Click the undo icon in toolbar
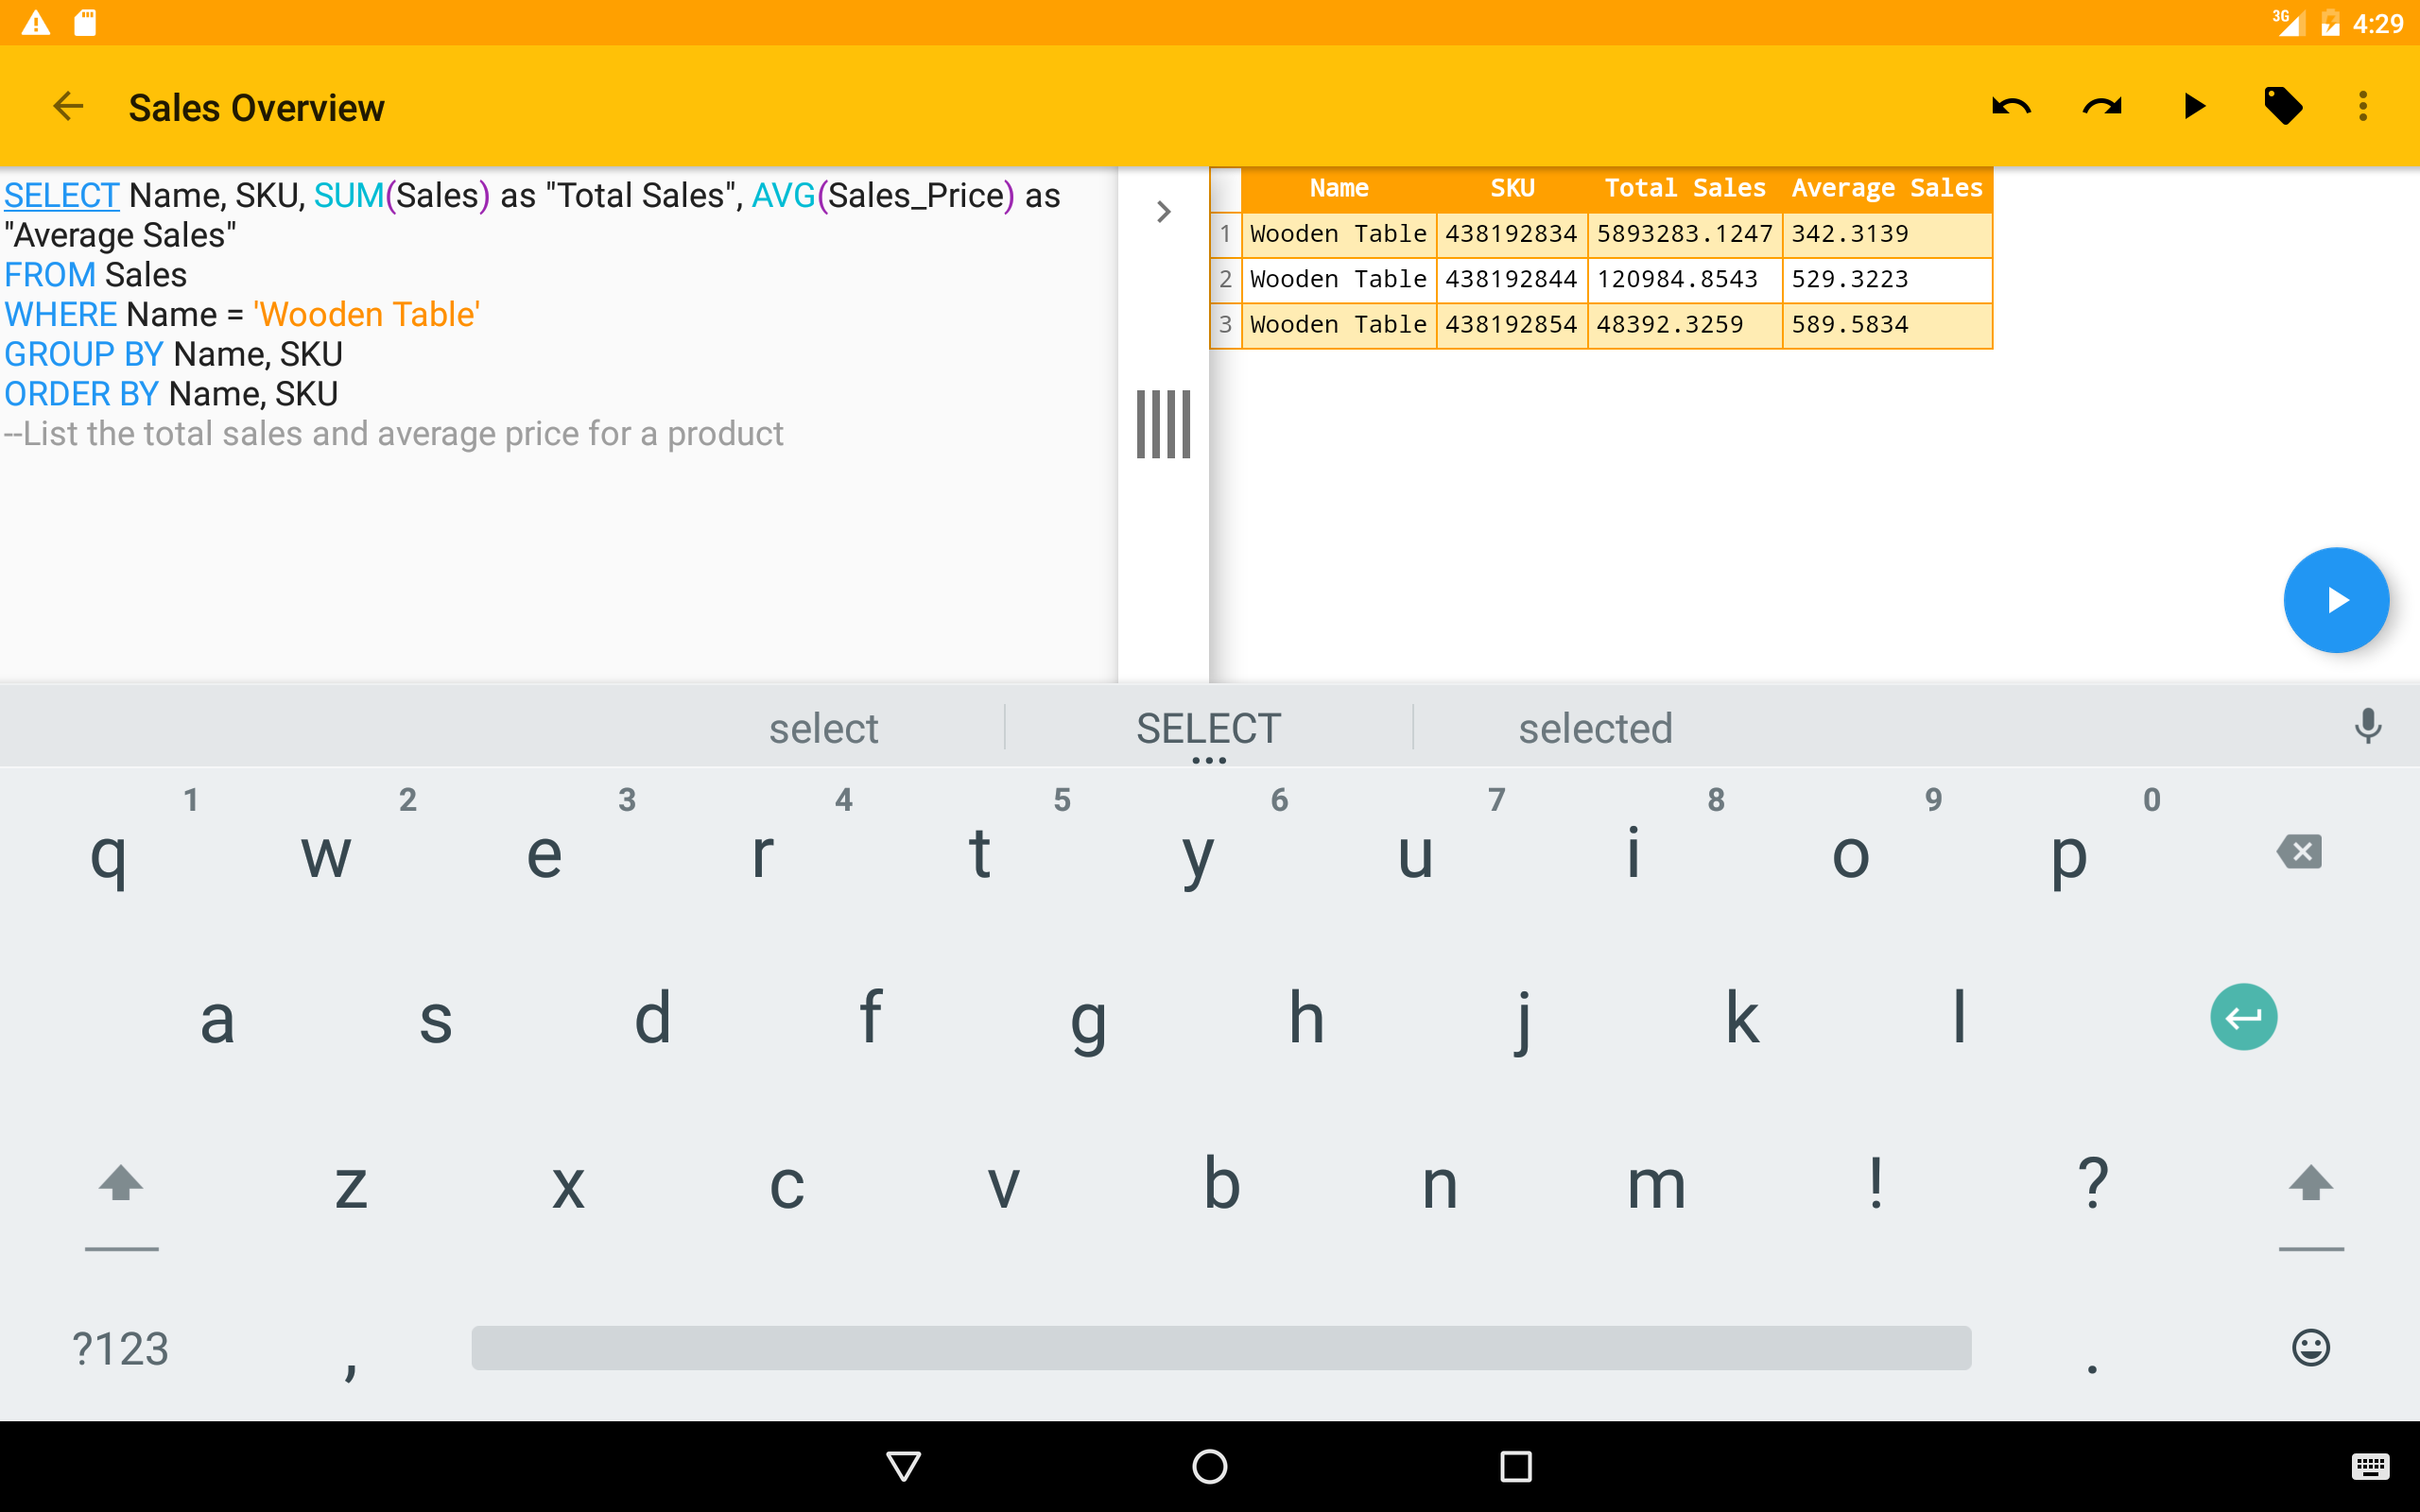 click(2010, 106)
